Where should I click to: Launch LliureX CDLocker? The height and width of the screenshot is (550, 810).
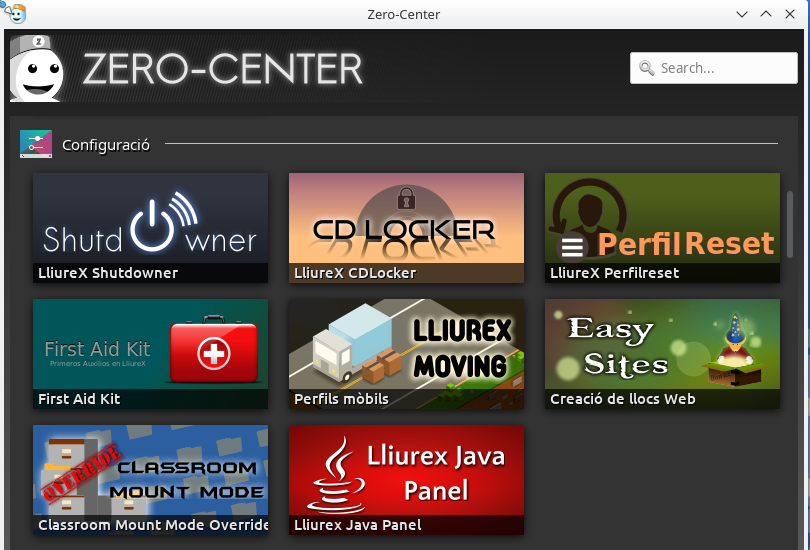[x=406, y=218]
